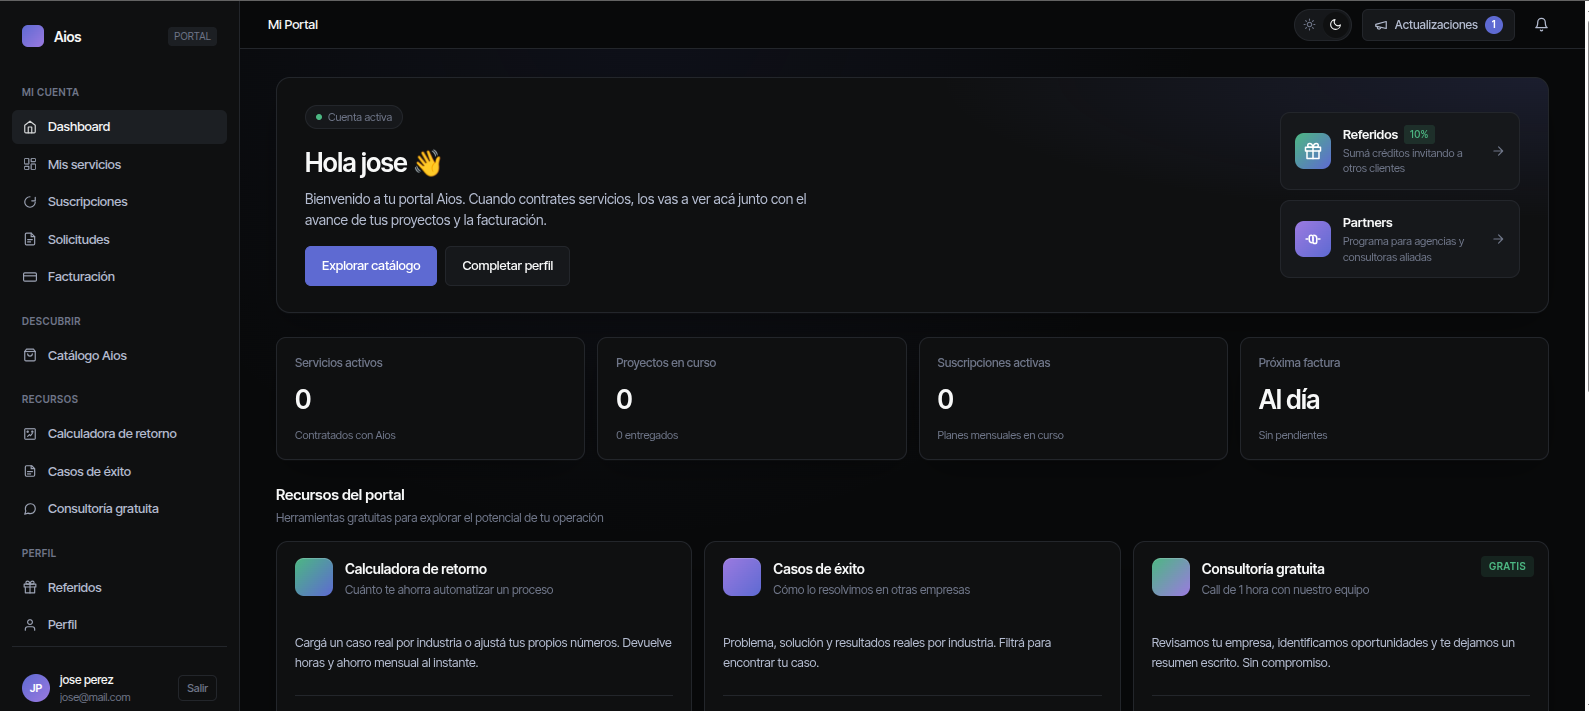
Task: Click the GRATIS badge on Consultoría card
Action: tap(1507, 566)
